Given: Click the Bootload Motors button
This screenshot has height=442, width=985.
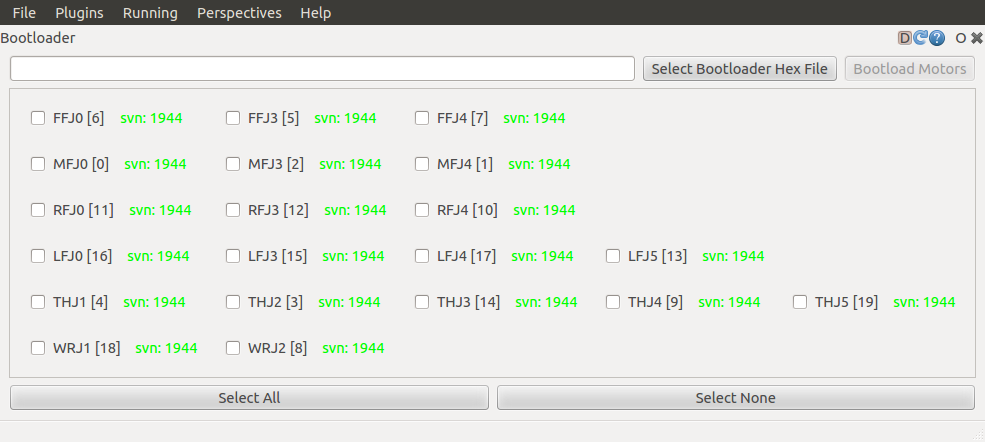Looking at the screenshot, I should click(x=910, y=68).
